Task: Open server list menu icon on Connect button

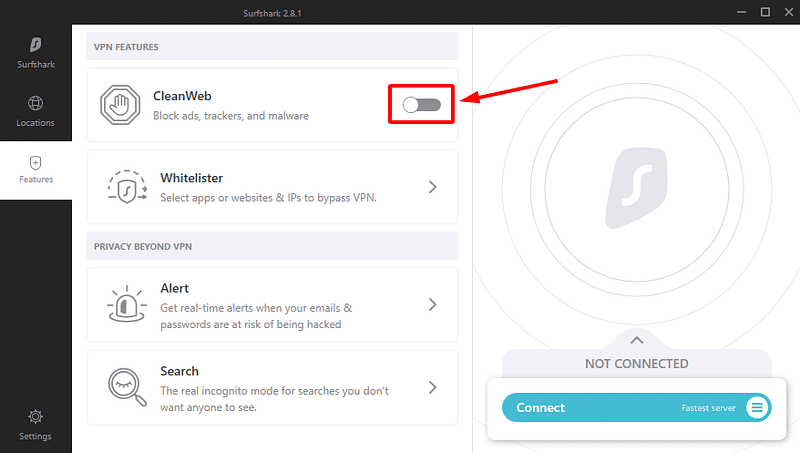Action: (757, 407)
